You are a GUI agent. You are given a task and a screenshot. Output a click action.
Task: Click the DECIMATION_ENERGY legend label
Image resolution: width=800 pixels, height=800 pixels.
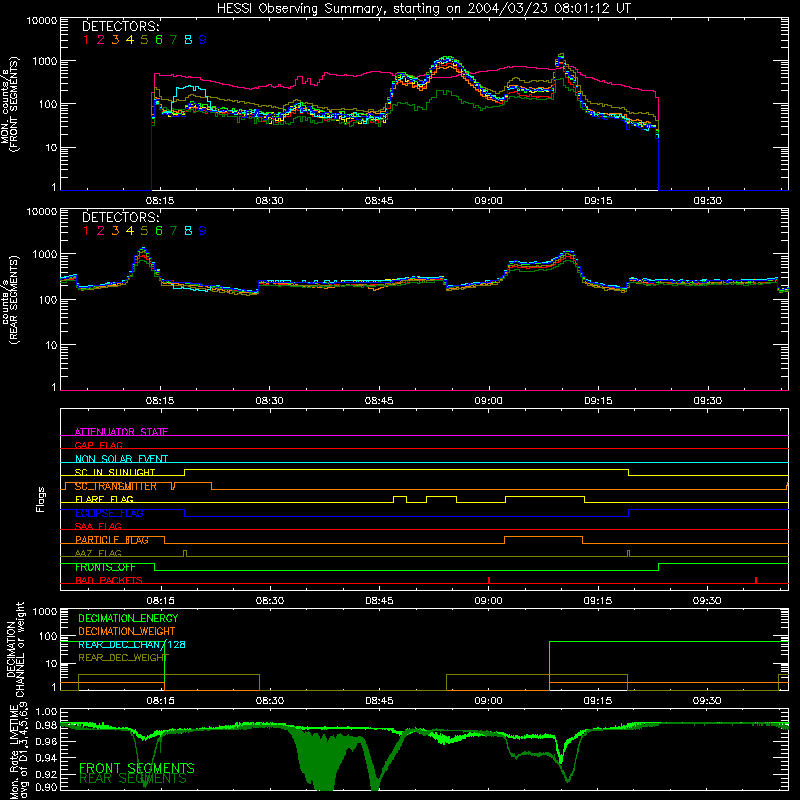tap(128, 618)
